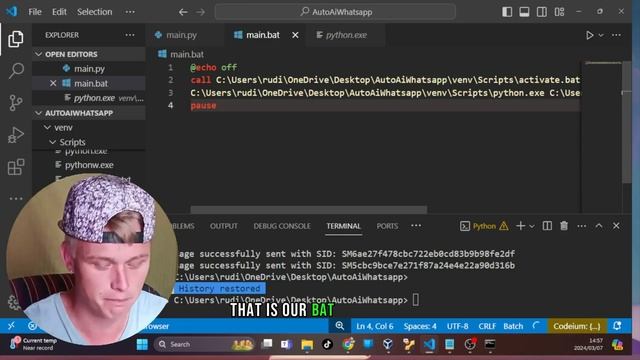Click the AutoAiWhatsapp command center search
The image size is (640, 360).
(x=335, y=12)
